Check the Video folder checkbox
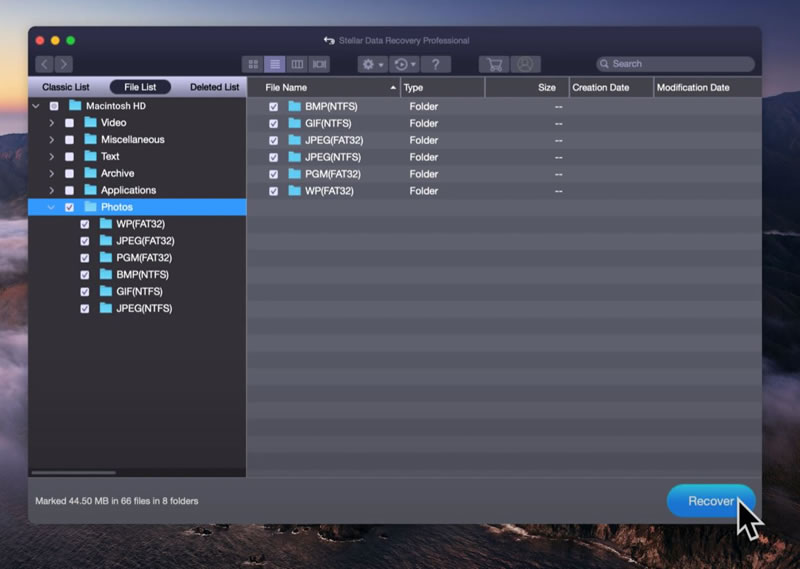The image size is (800, 569). [x=69, y=123]
